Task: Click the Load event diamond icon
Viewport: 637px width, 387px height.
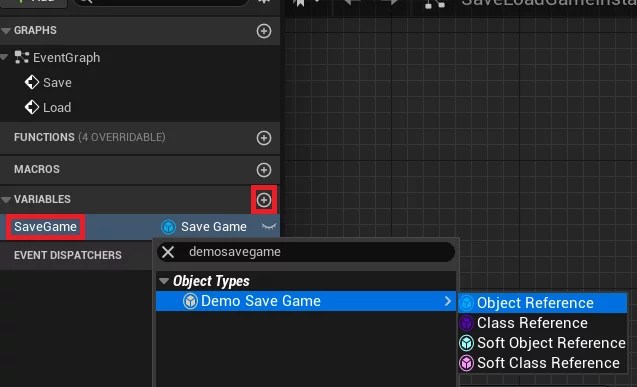Action: pyautogui.click(x=32, y=107)
